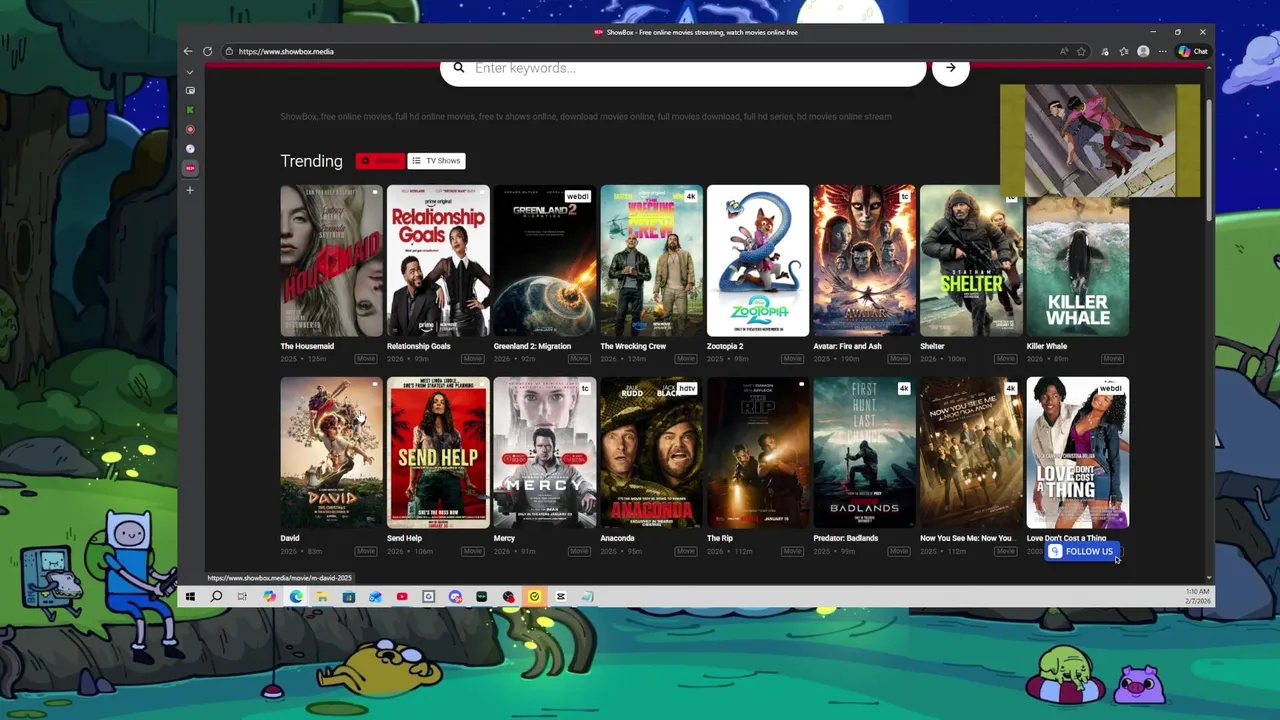Screen dimensions: 1280x720
Task: Add page to favorites with star icon
Action: [x=1081, y=51]
